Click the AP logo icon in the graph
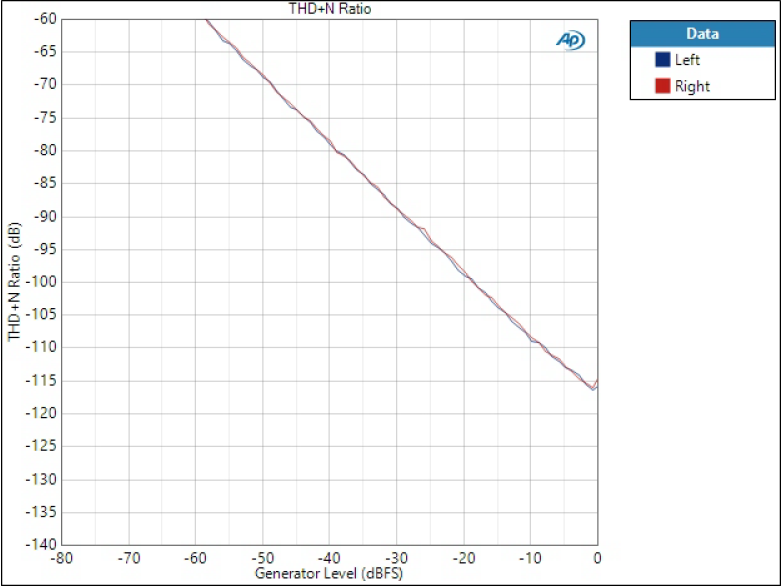783x586 pixels. coord(570,40)
